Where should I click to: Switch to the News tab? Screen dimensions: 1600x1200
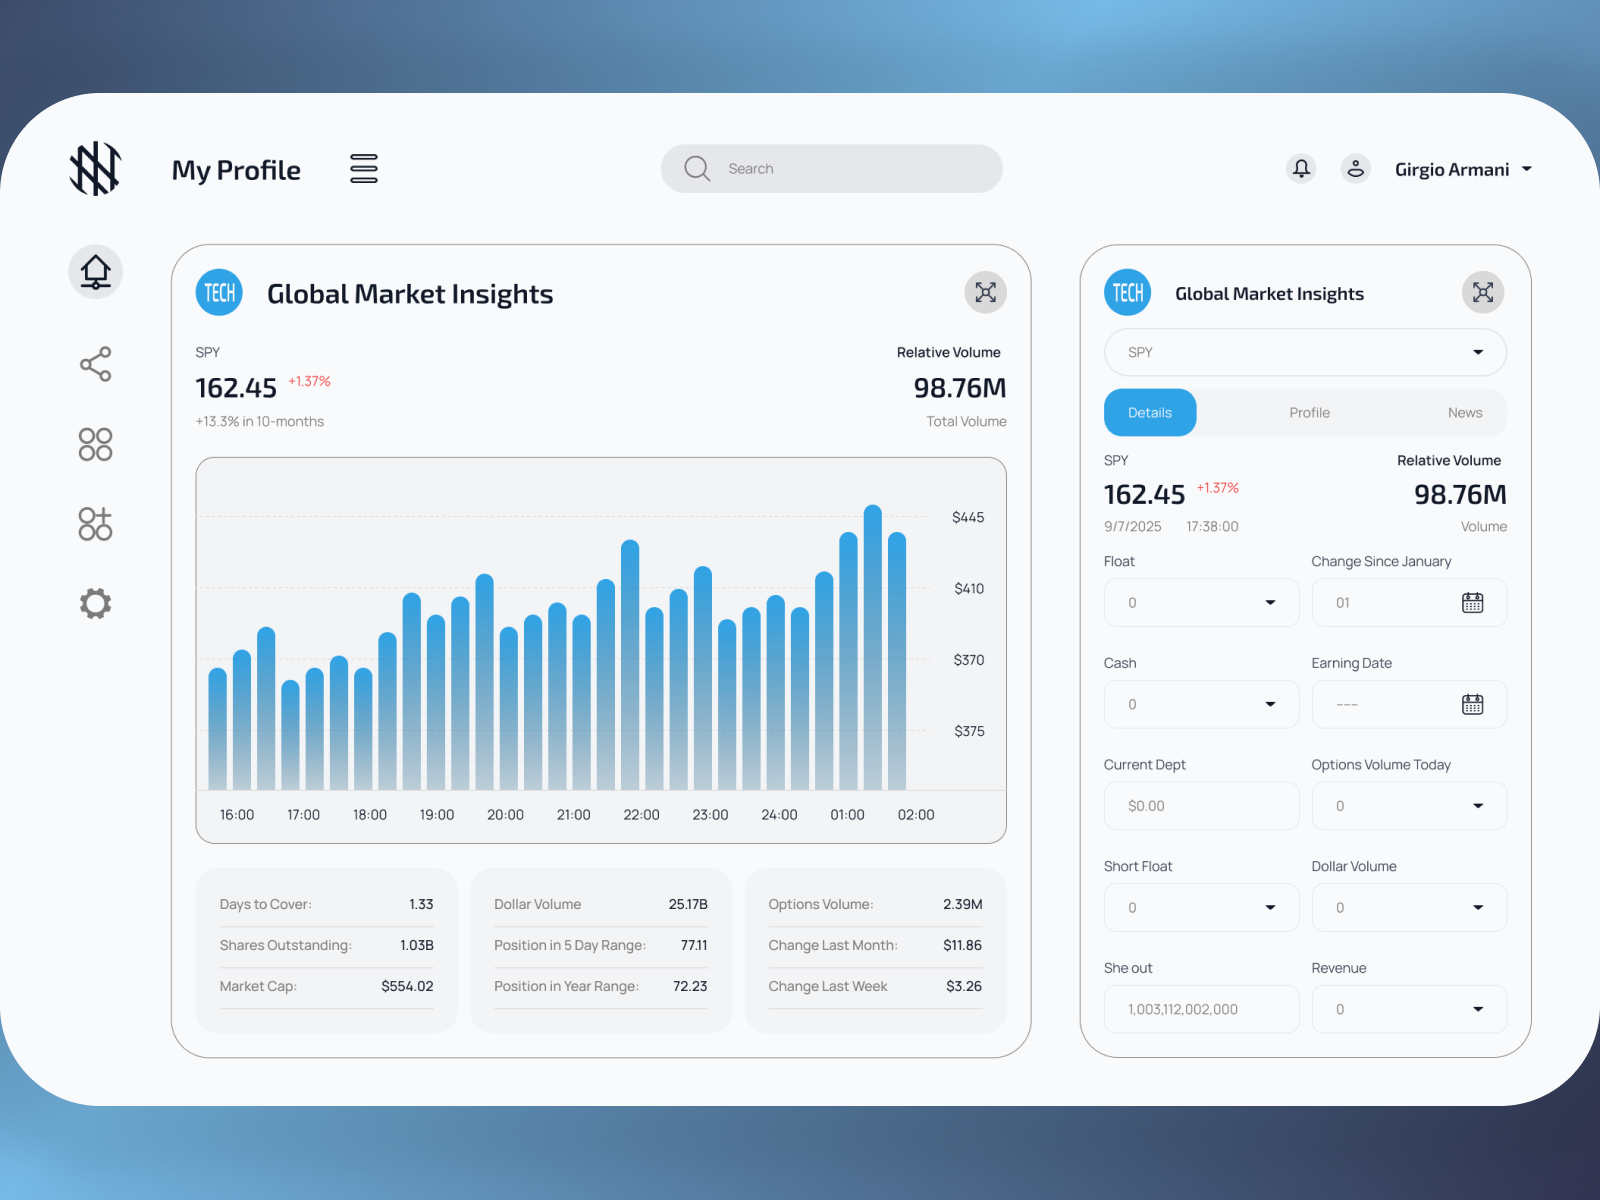(x=1465, y=412)
